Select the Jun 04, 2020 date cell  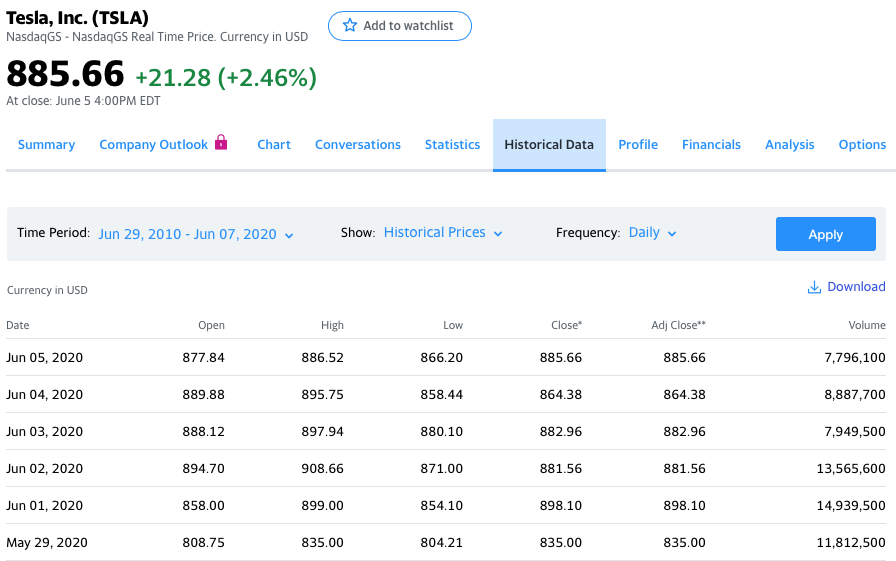click(45, 395)
